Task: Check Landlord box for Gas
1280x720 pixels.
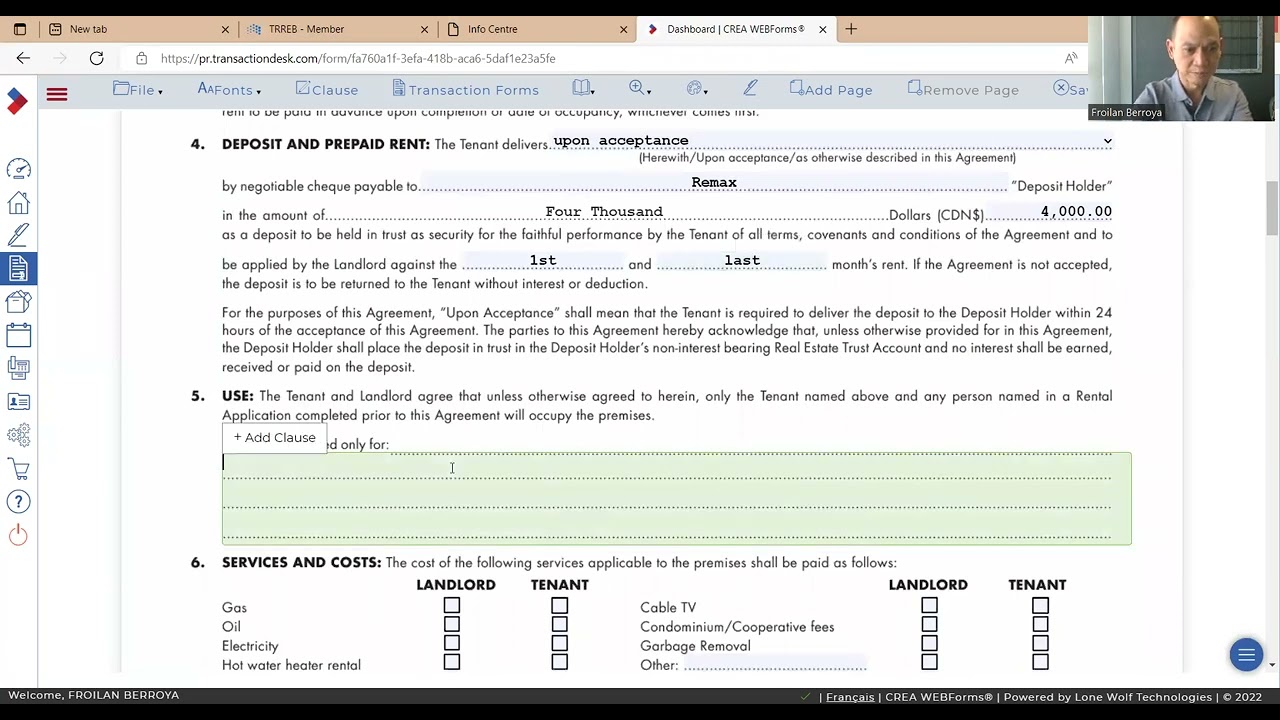Action: pyautogui.click(x=452, y=605)
